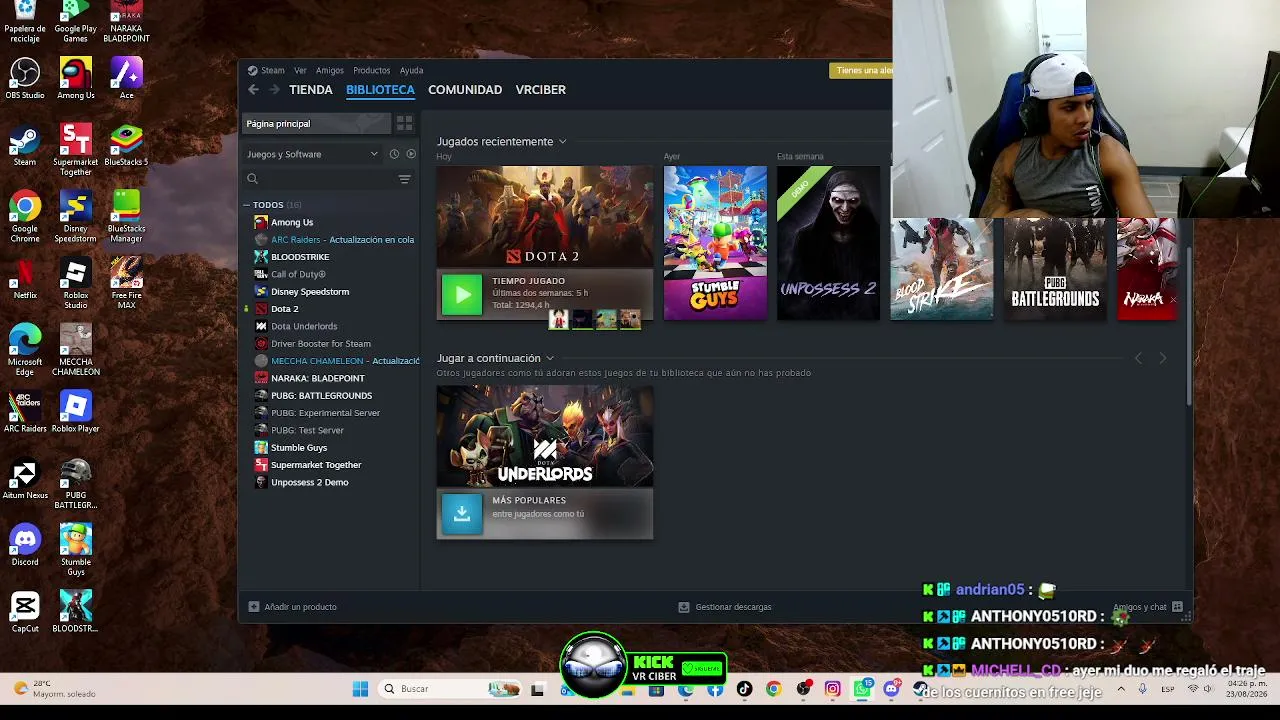
Task: Open the Jugar a continuación shelf dropdown
Action: click(x=549, y=358)
